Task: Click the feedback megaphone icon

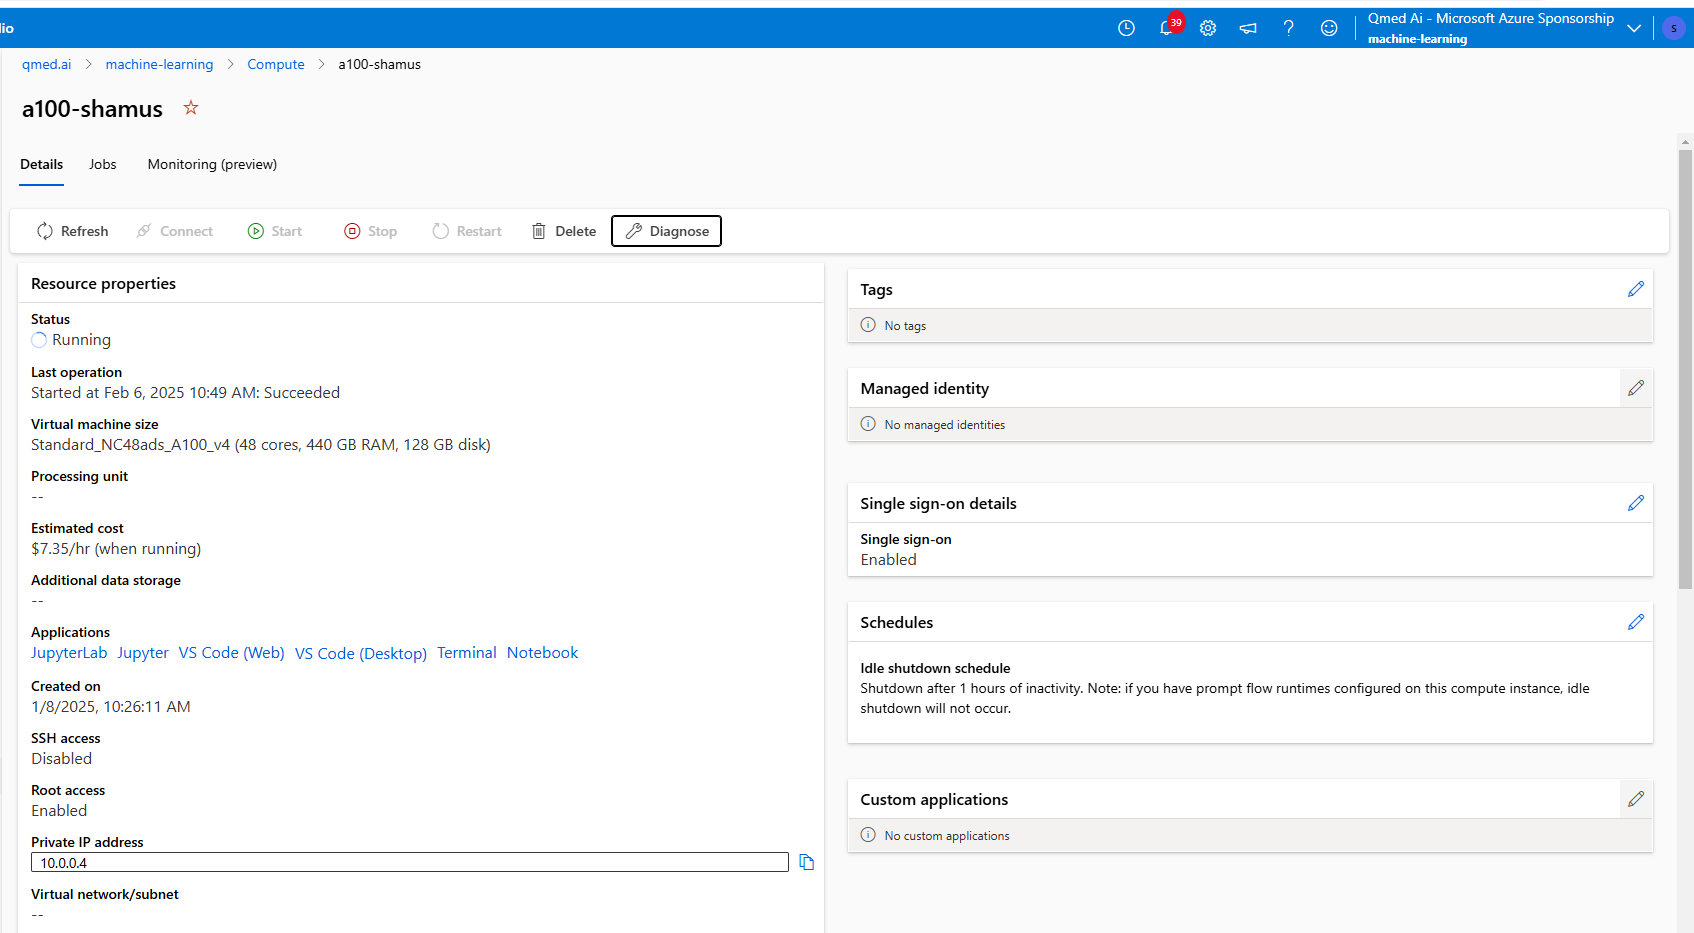Action: coord(1248,28)
